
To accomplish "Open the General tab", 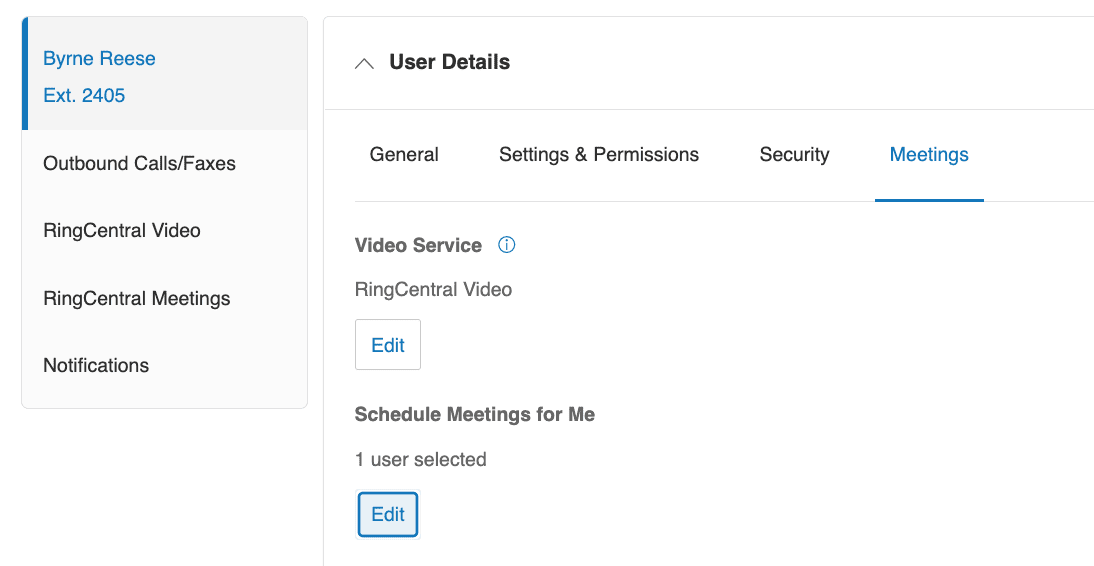I will pyautogui.click(x=404, y=155).
